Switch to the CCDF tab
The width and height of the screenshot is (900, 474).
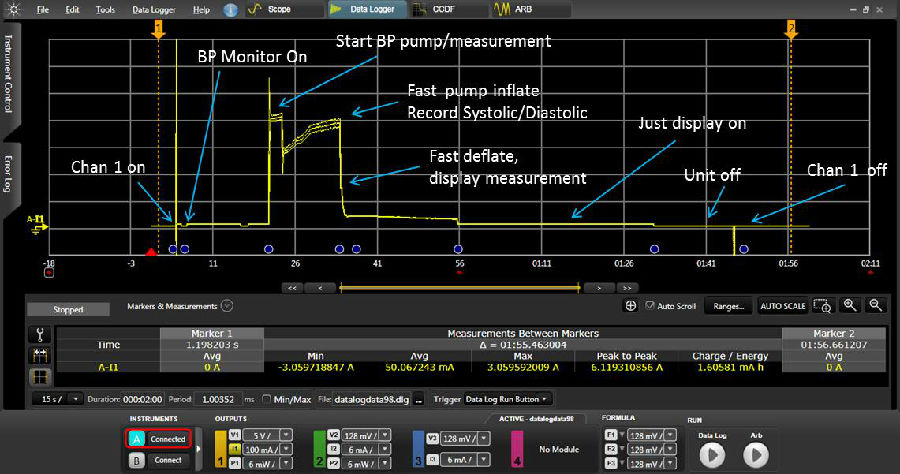(448, 9)
